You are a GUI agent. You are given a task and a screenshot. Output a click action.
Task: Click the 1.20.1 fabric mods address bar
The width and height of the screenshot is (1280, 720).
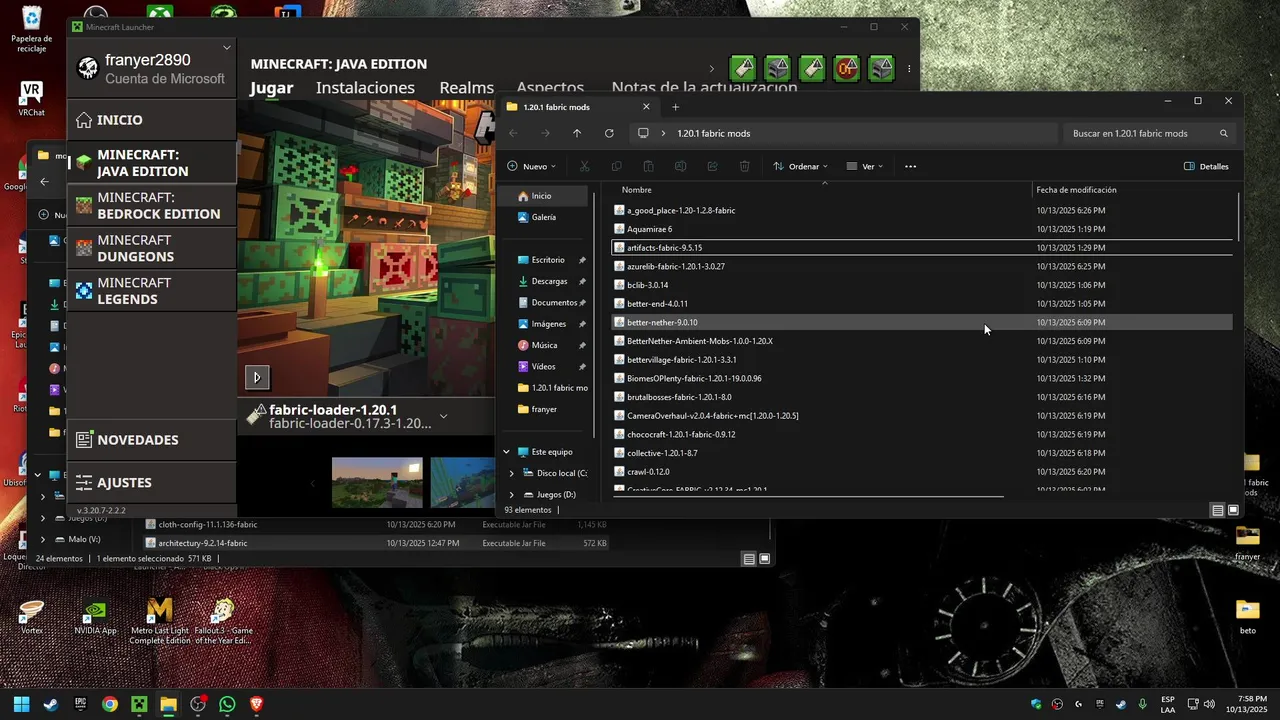point(845,133)
